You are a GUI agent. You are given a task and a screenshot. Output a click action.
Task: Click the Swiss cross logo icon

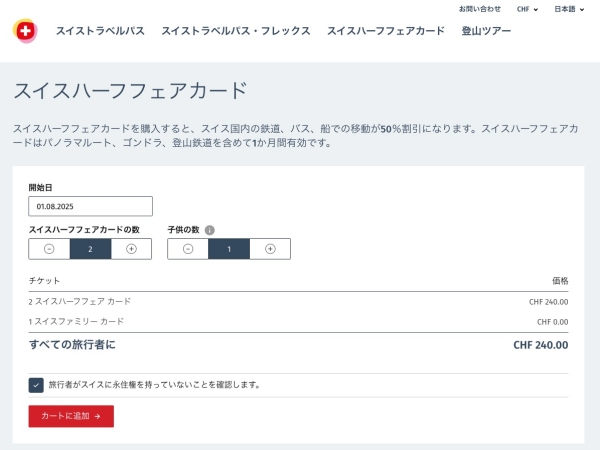pyautogui.click(x=25, y=31)
